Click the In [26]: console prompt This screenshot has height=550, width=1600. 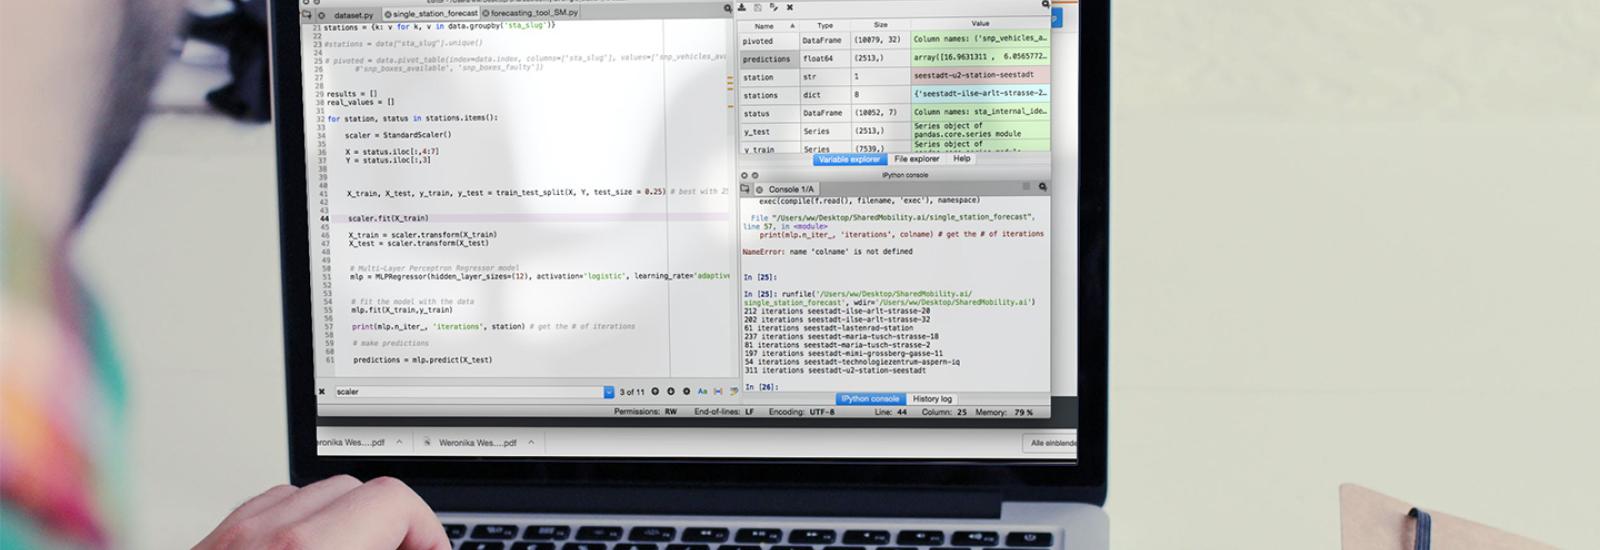click(760, 387)
